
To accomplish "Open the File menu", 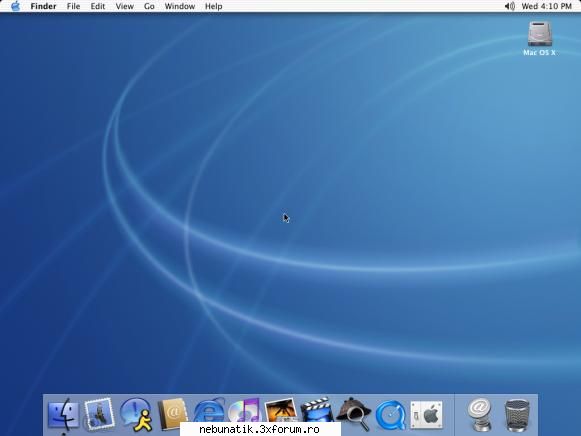I will click(x=73, y=6).
